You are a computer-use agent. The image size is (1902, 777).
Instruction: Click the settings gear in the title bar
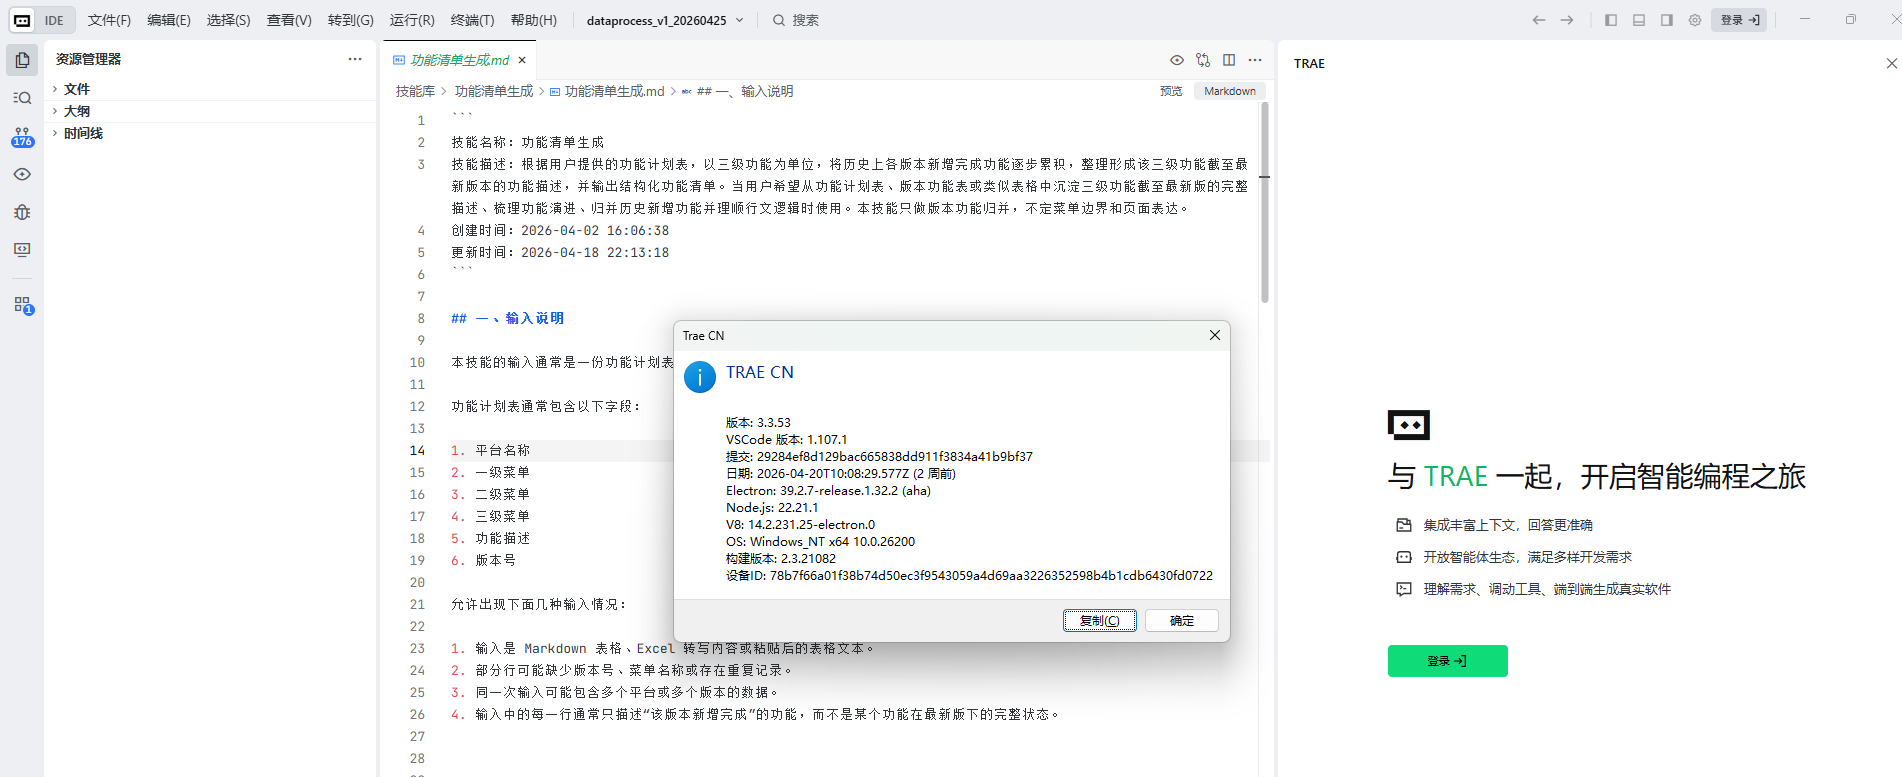(1695, 20)
